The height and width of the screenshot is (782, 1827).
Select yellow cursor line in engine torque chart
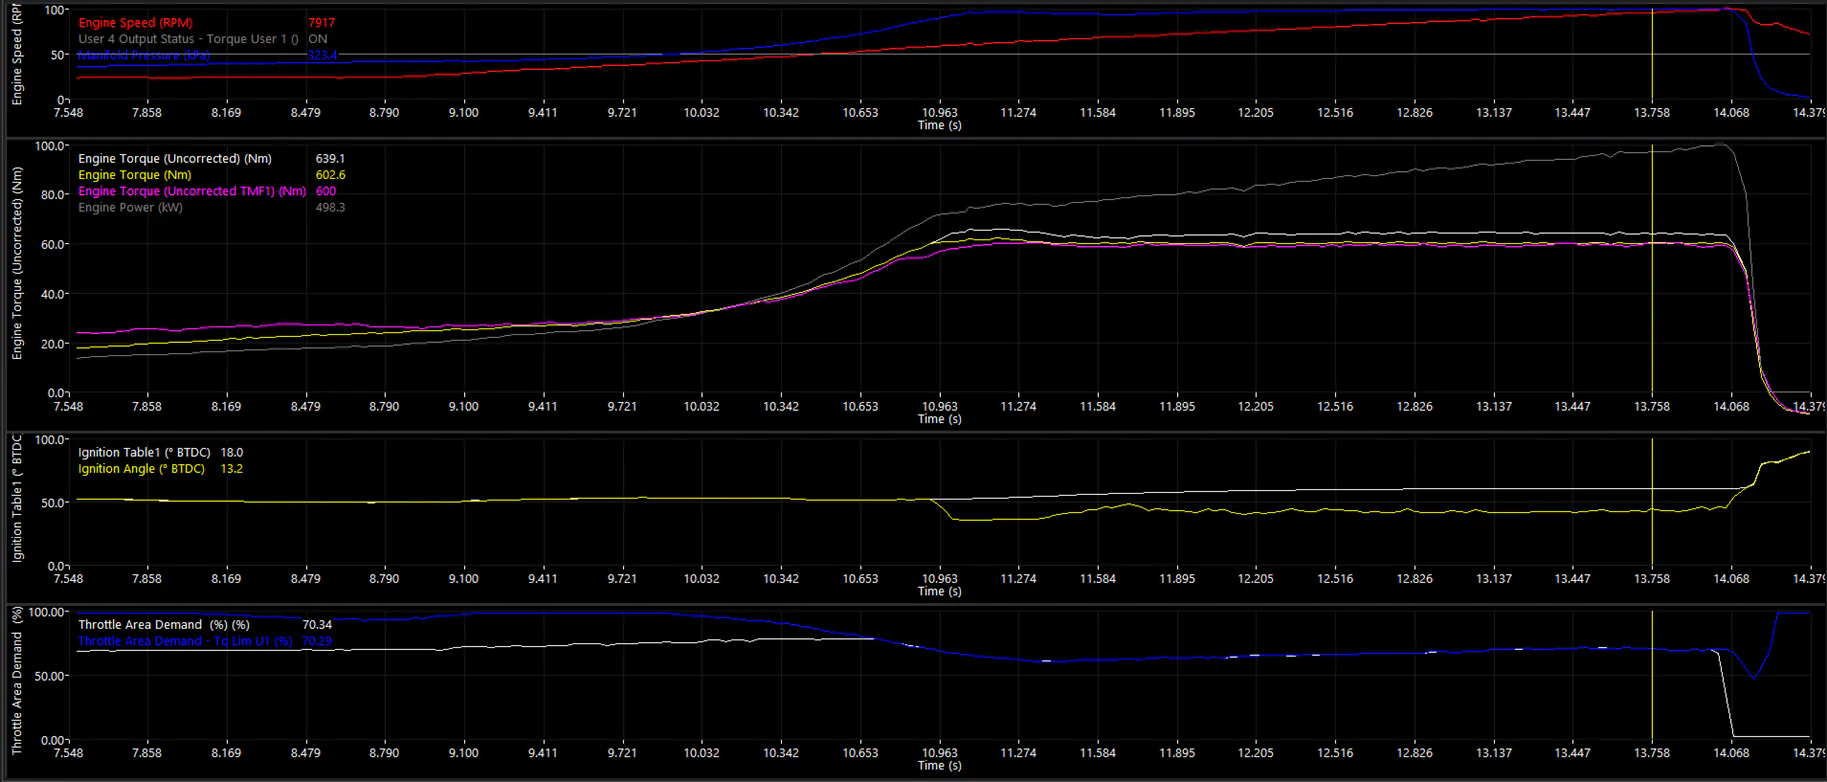1652,269
